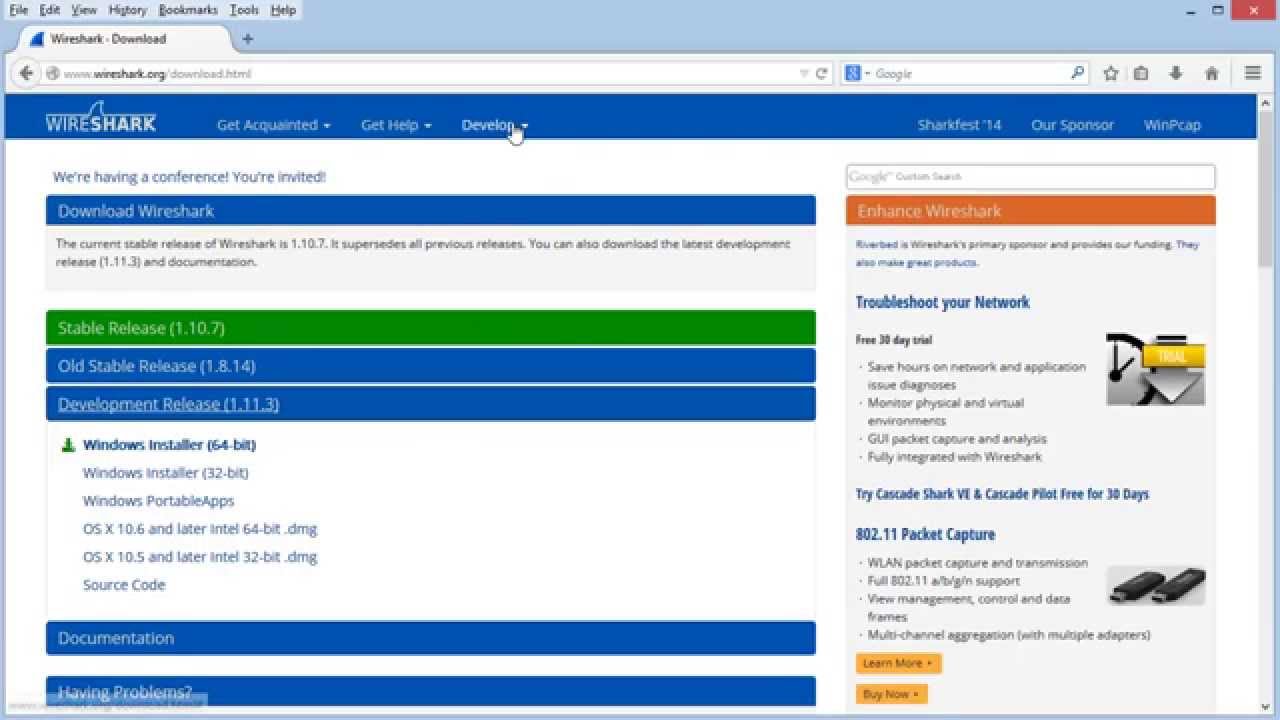Open the WinPcap link
The image size is (1280, 720).
tap(1172, 125)
